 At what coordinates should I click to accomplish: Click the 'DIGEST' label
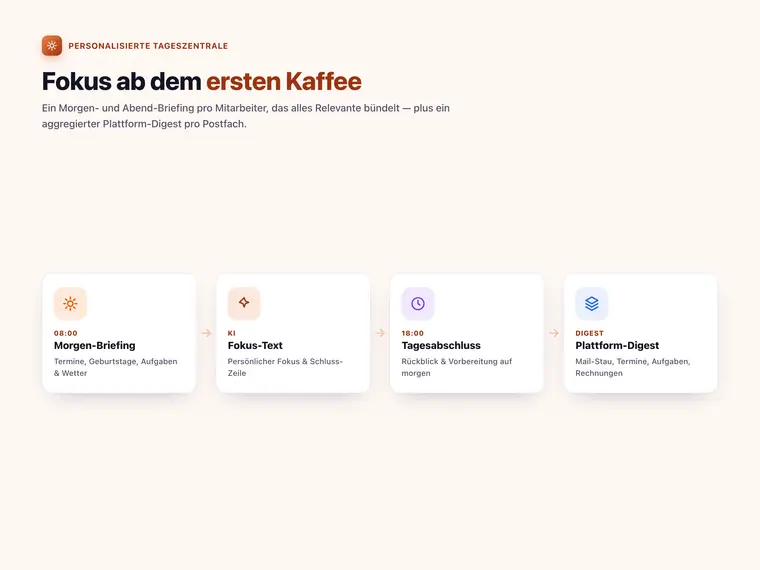[x=589, y=333]
